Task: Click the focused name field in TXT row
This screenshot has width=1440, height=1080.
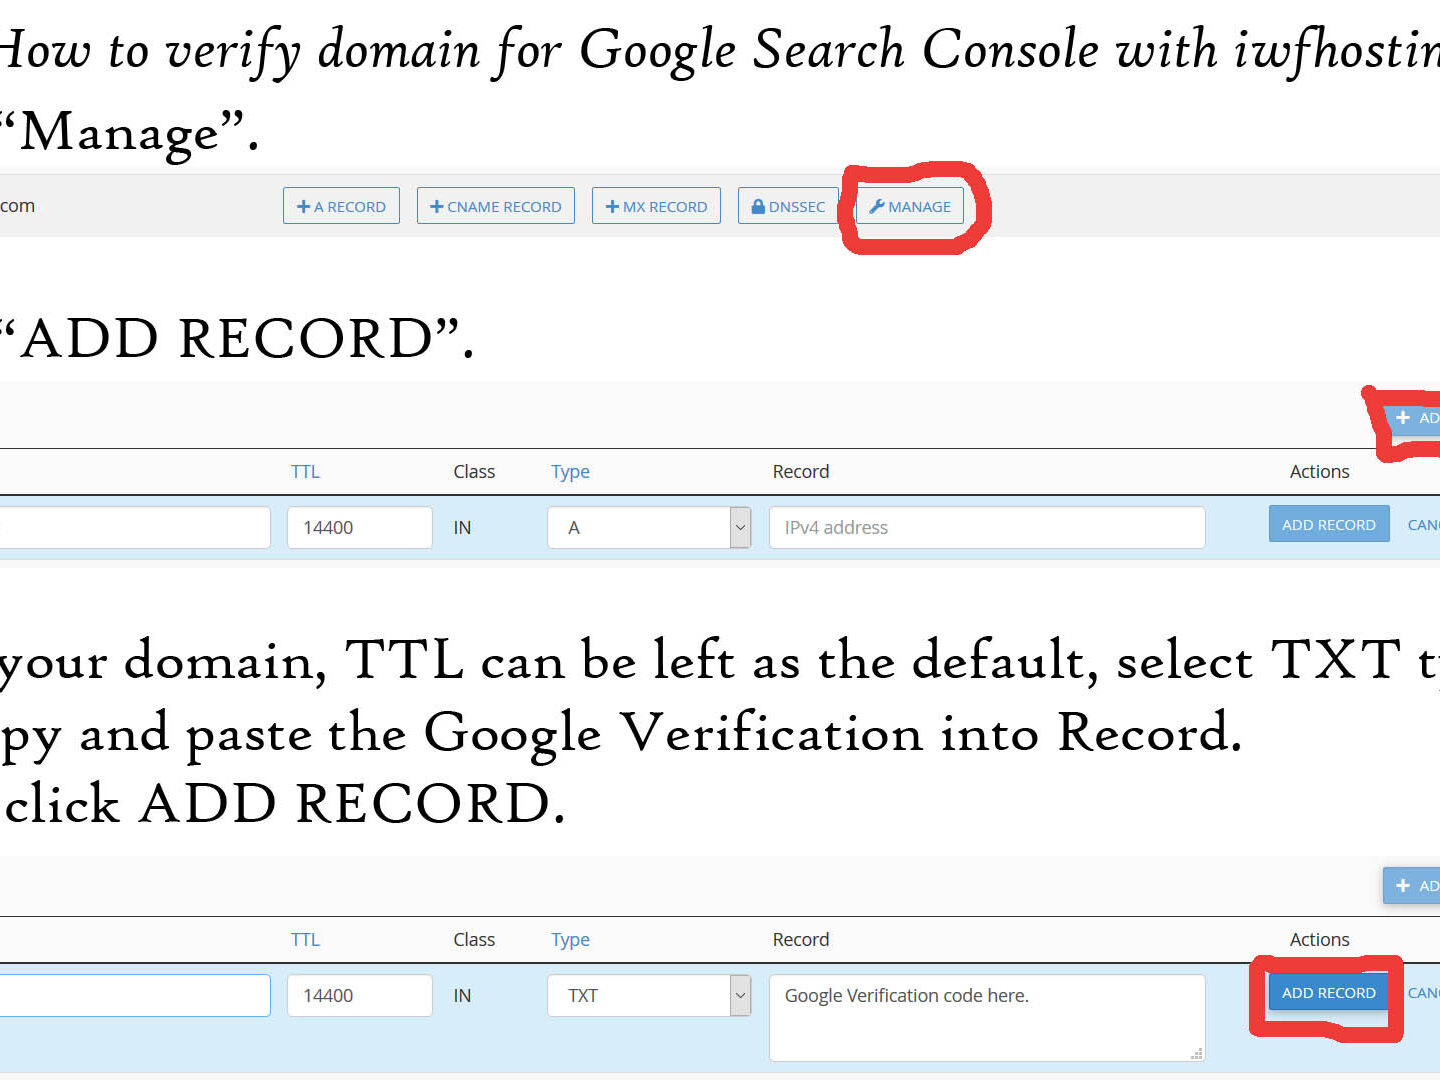Action: pos(134,995)
